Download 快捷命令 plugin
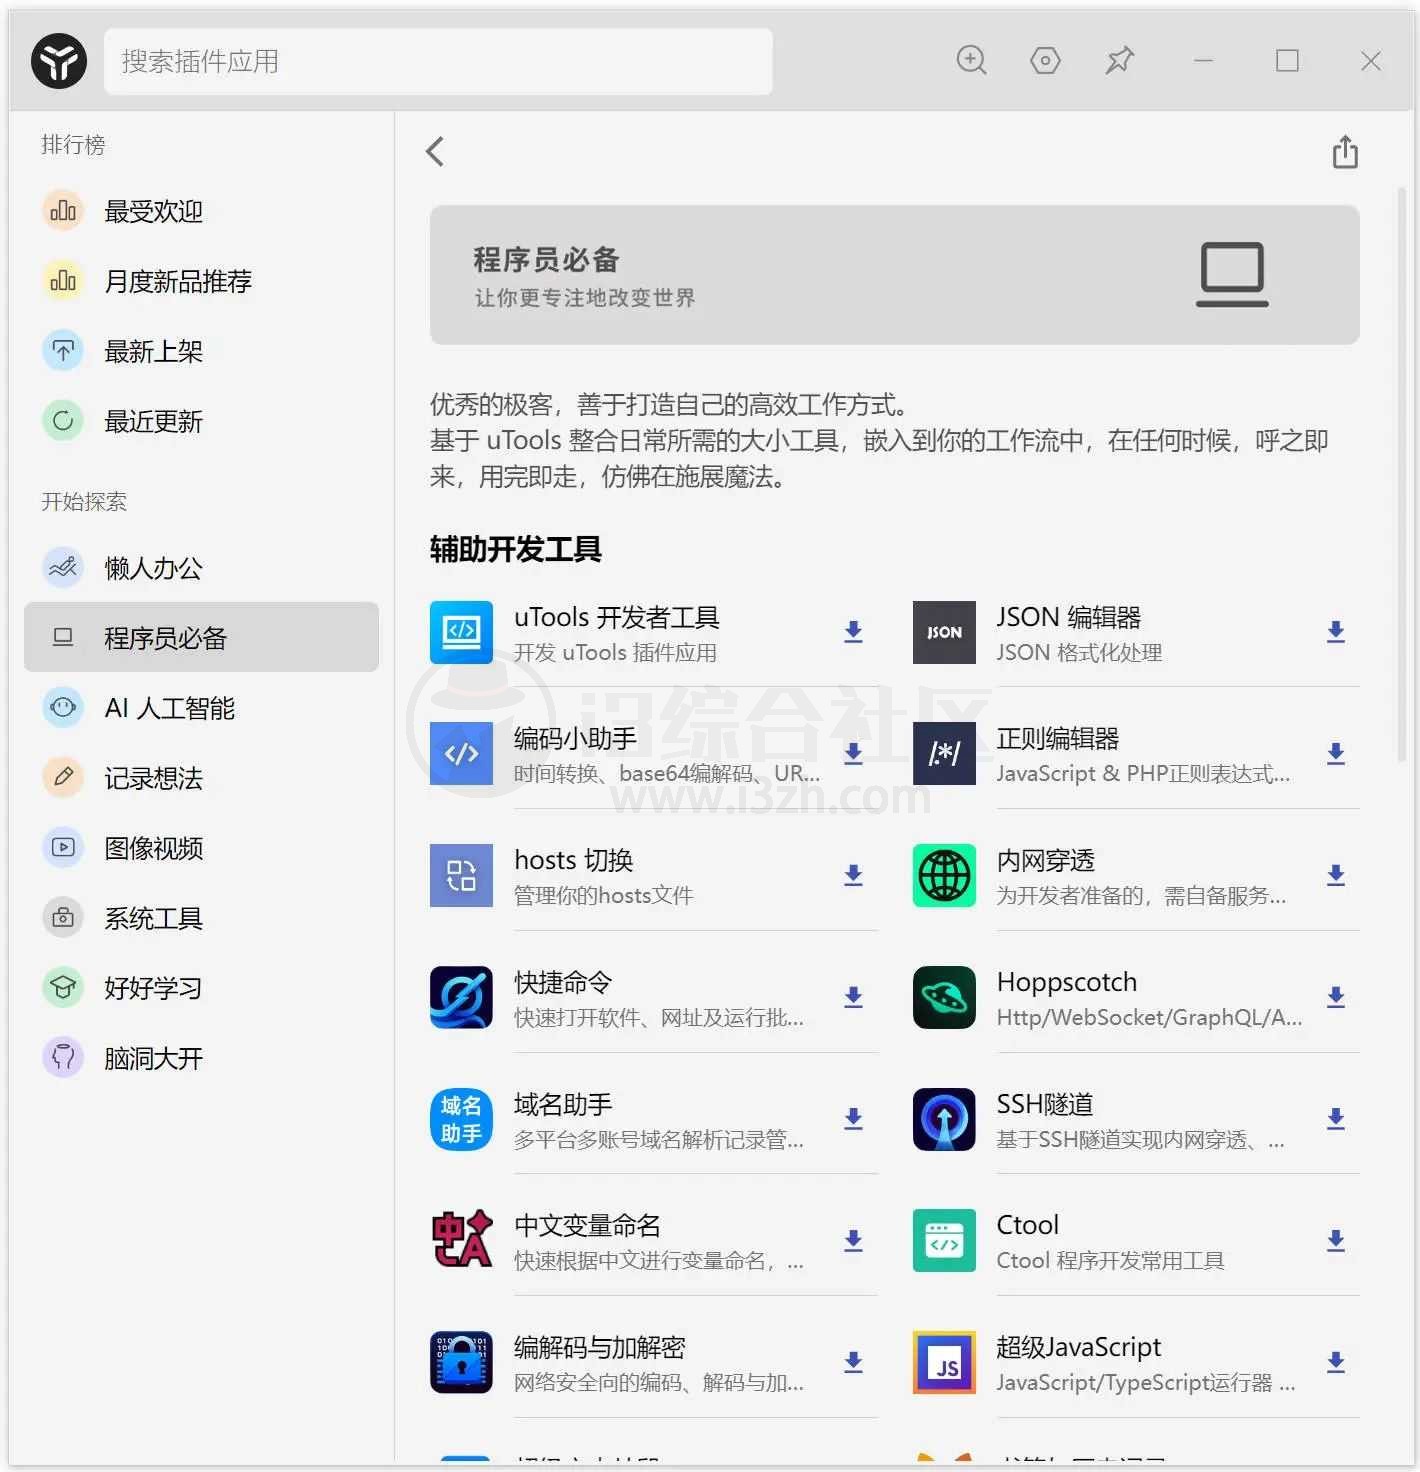The height and width of the screenshot is (1472, 1420). click(x=853, y=998)
